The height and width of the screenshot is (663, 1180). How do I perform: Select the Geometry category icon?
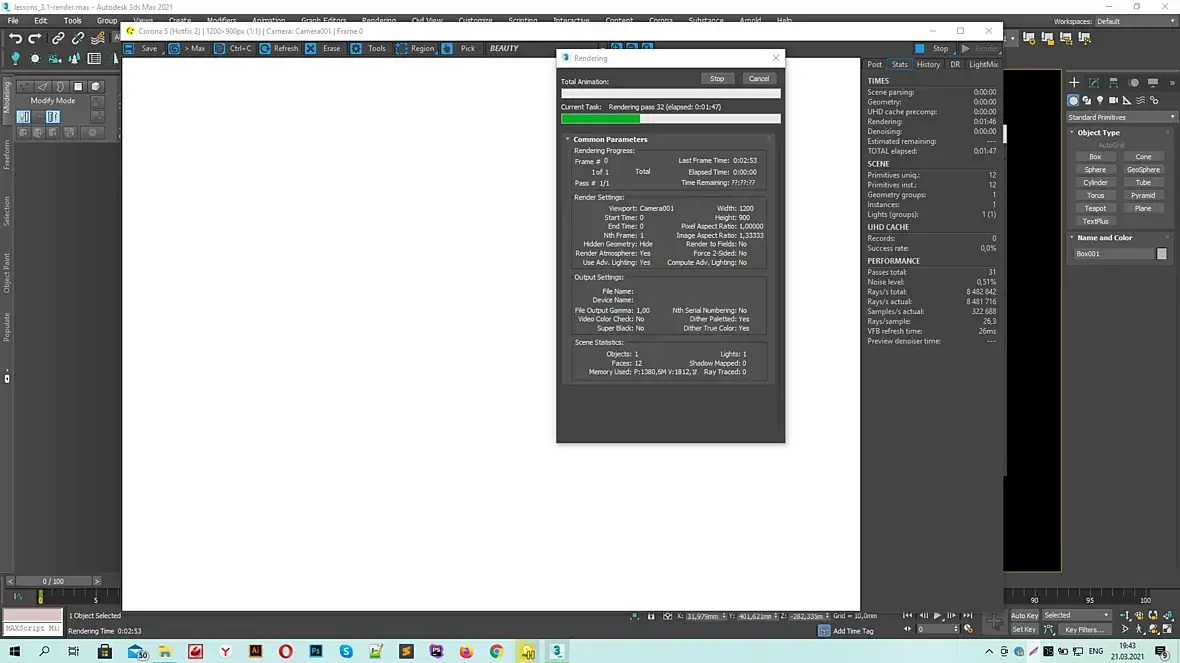(x=1073, y=100)
